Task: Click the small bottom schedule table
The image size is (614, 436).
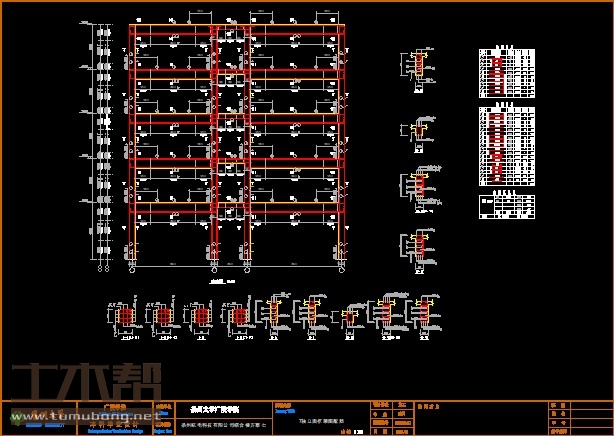Action: tap(506, 205)
